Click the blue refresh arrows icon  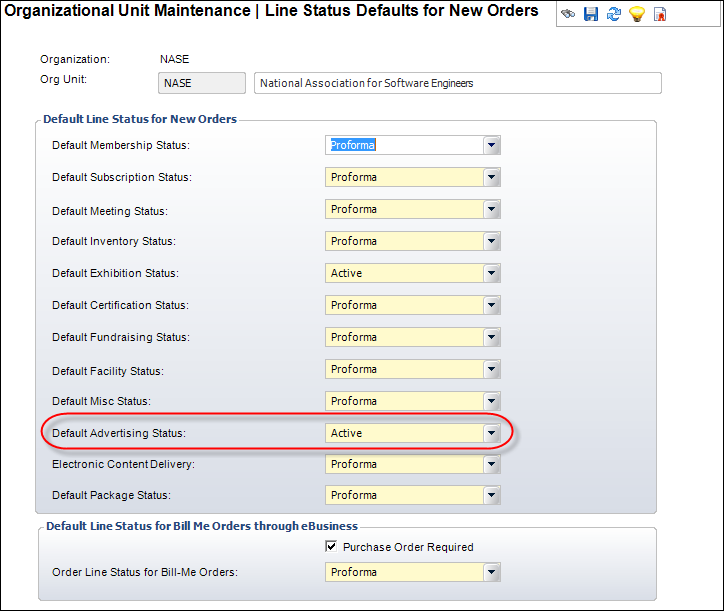click(614, 14)
